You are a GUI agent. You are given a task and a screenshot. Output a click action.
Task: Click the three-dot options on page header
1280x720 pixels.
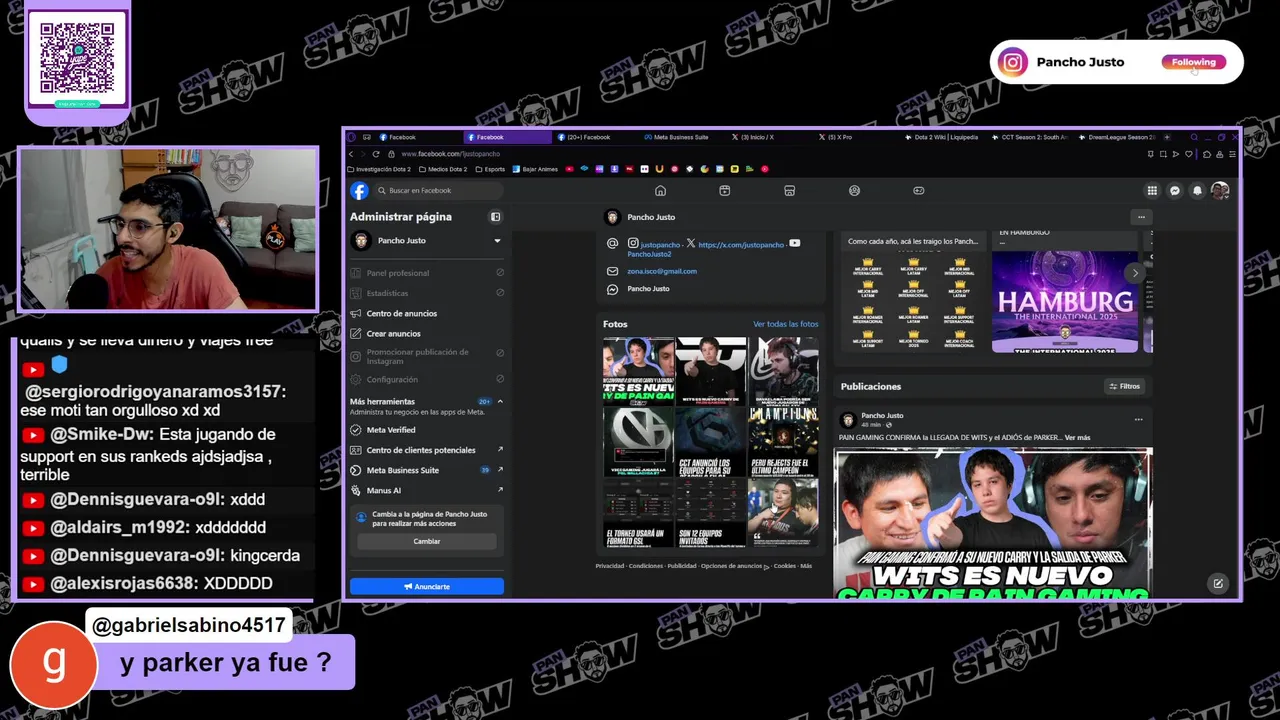[1141, 217]
